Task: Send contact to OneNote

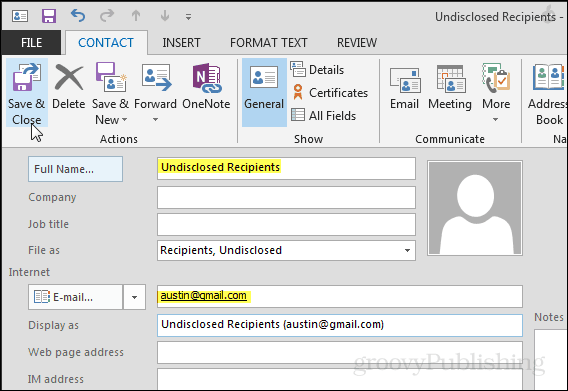Action: [206, 87]
